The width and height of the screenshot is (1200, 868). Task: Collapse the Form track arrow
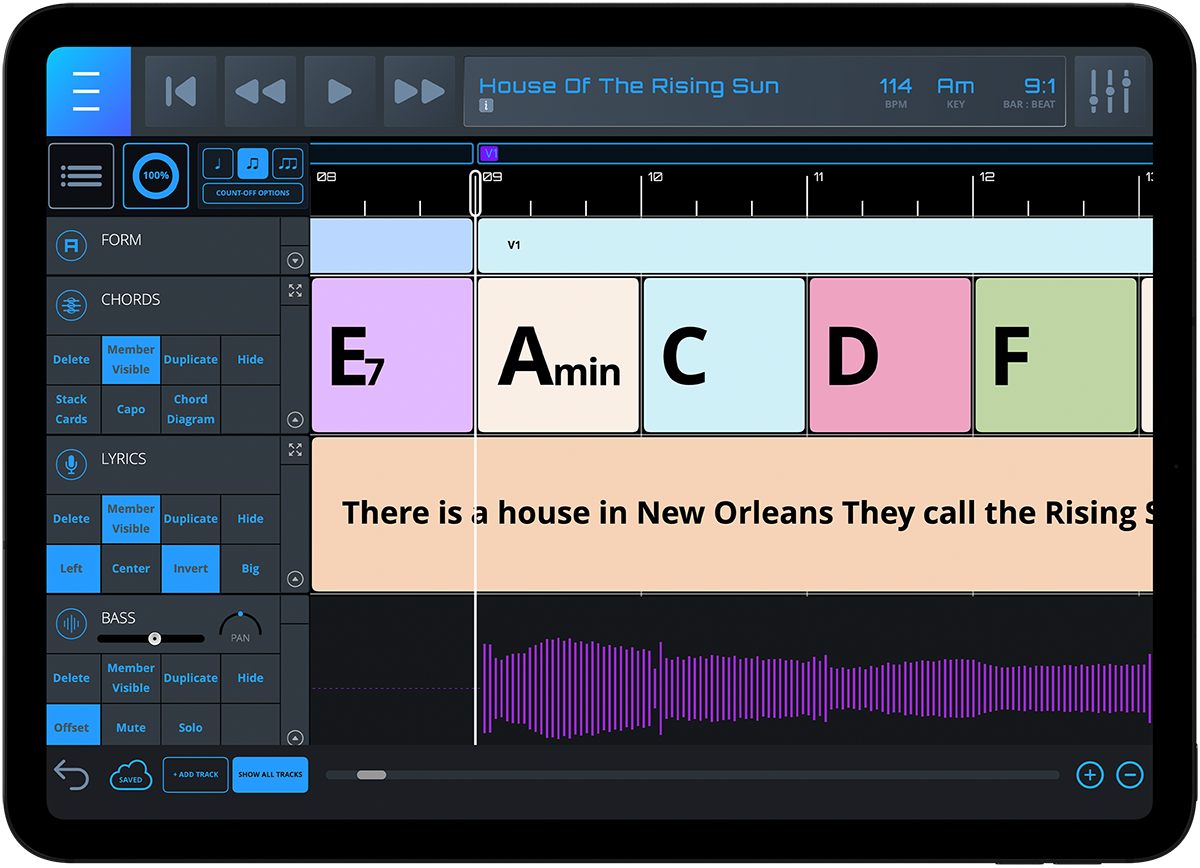click(295, 261)
